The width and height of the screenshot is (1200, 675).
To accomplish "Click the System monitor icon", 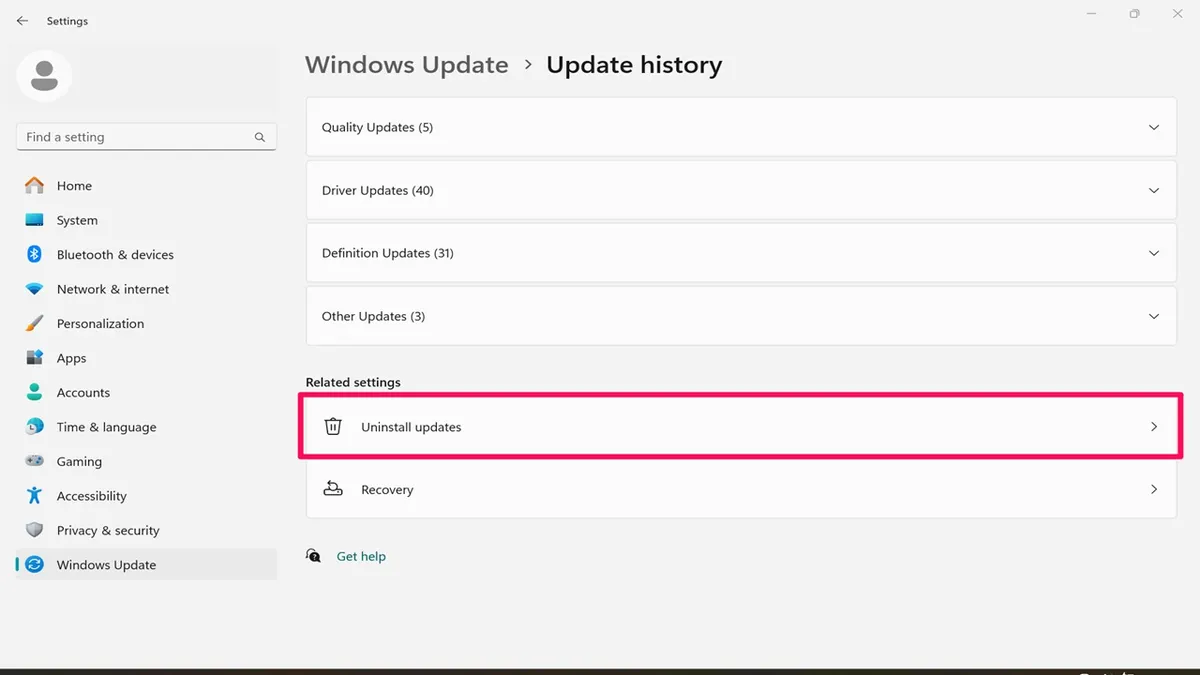I will [35, 220].
